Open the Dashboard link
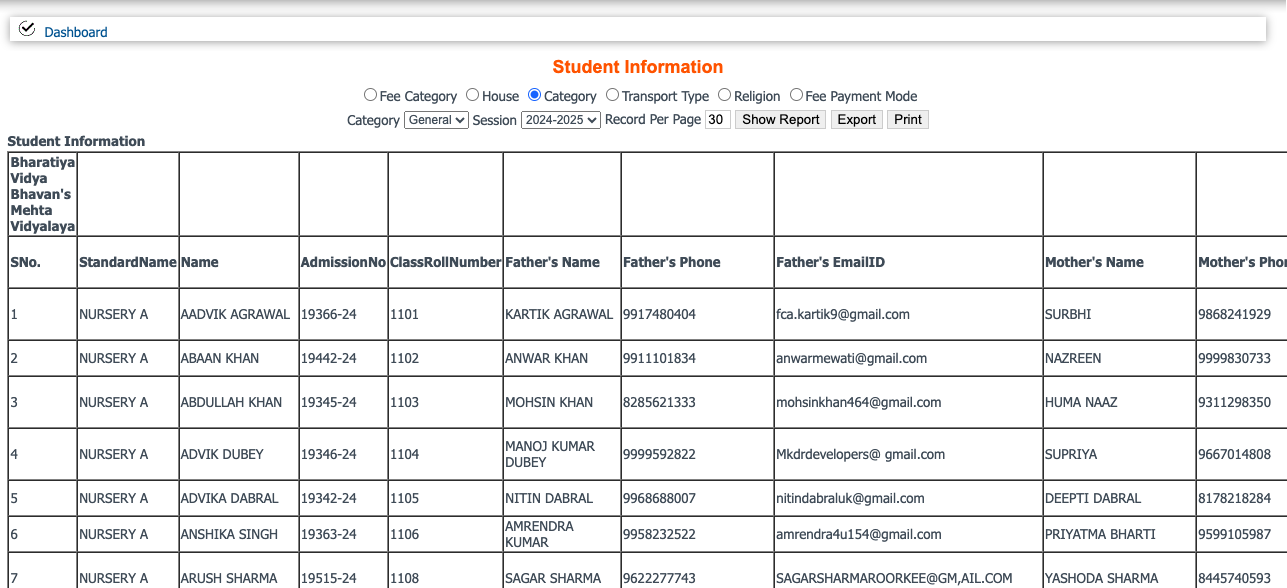This screenshot has height=588, width=1287. click(x=76, y=32)
